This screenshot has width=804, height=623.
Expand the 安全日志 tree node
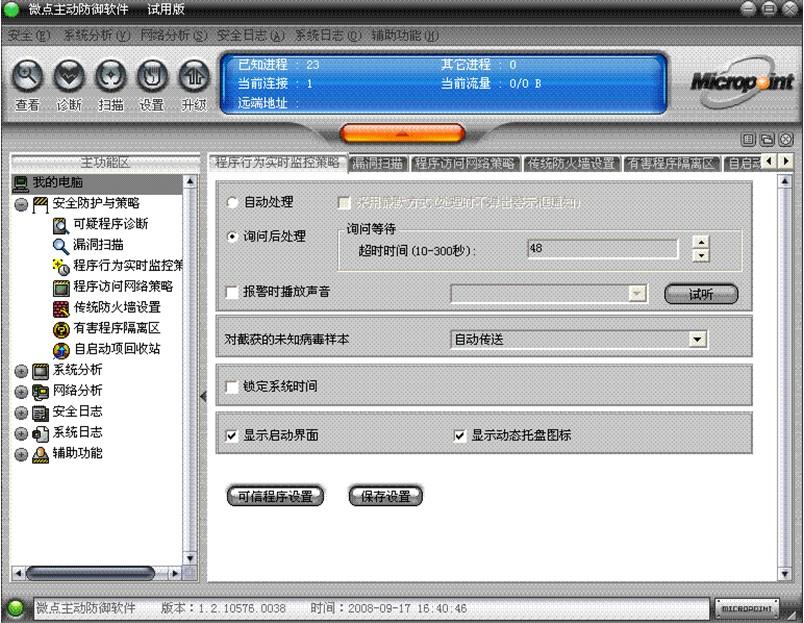[x=21, y=413]
